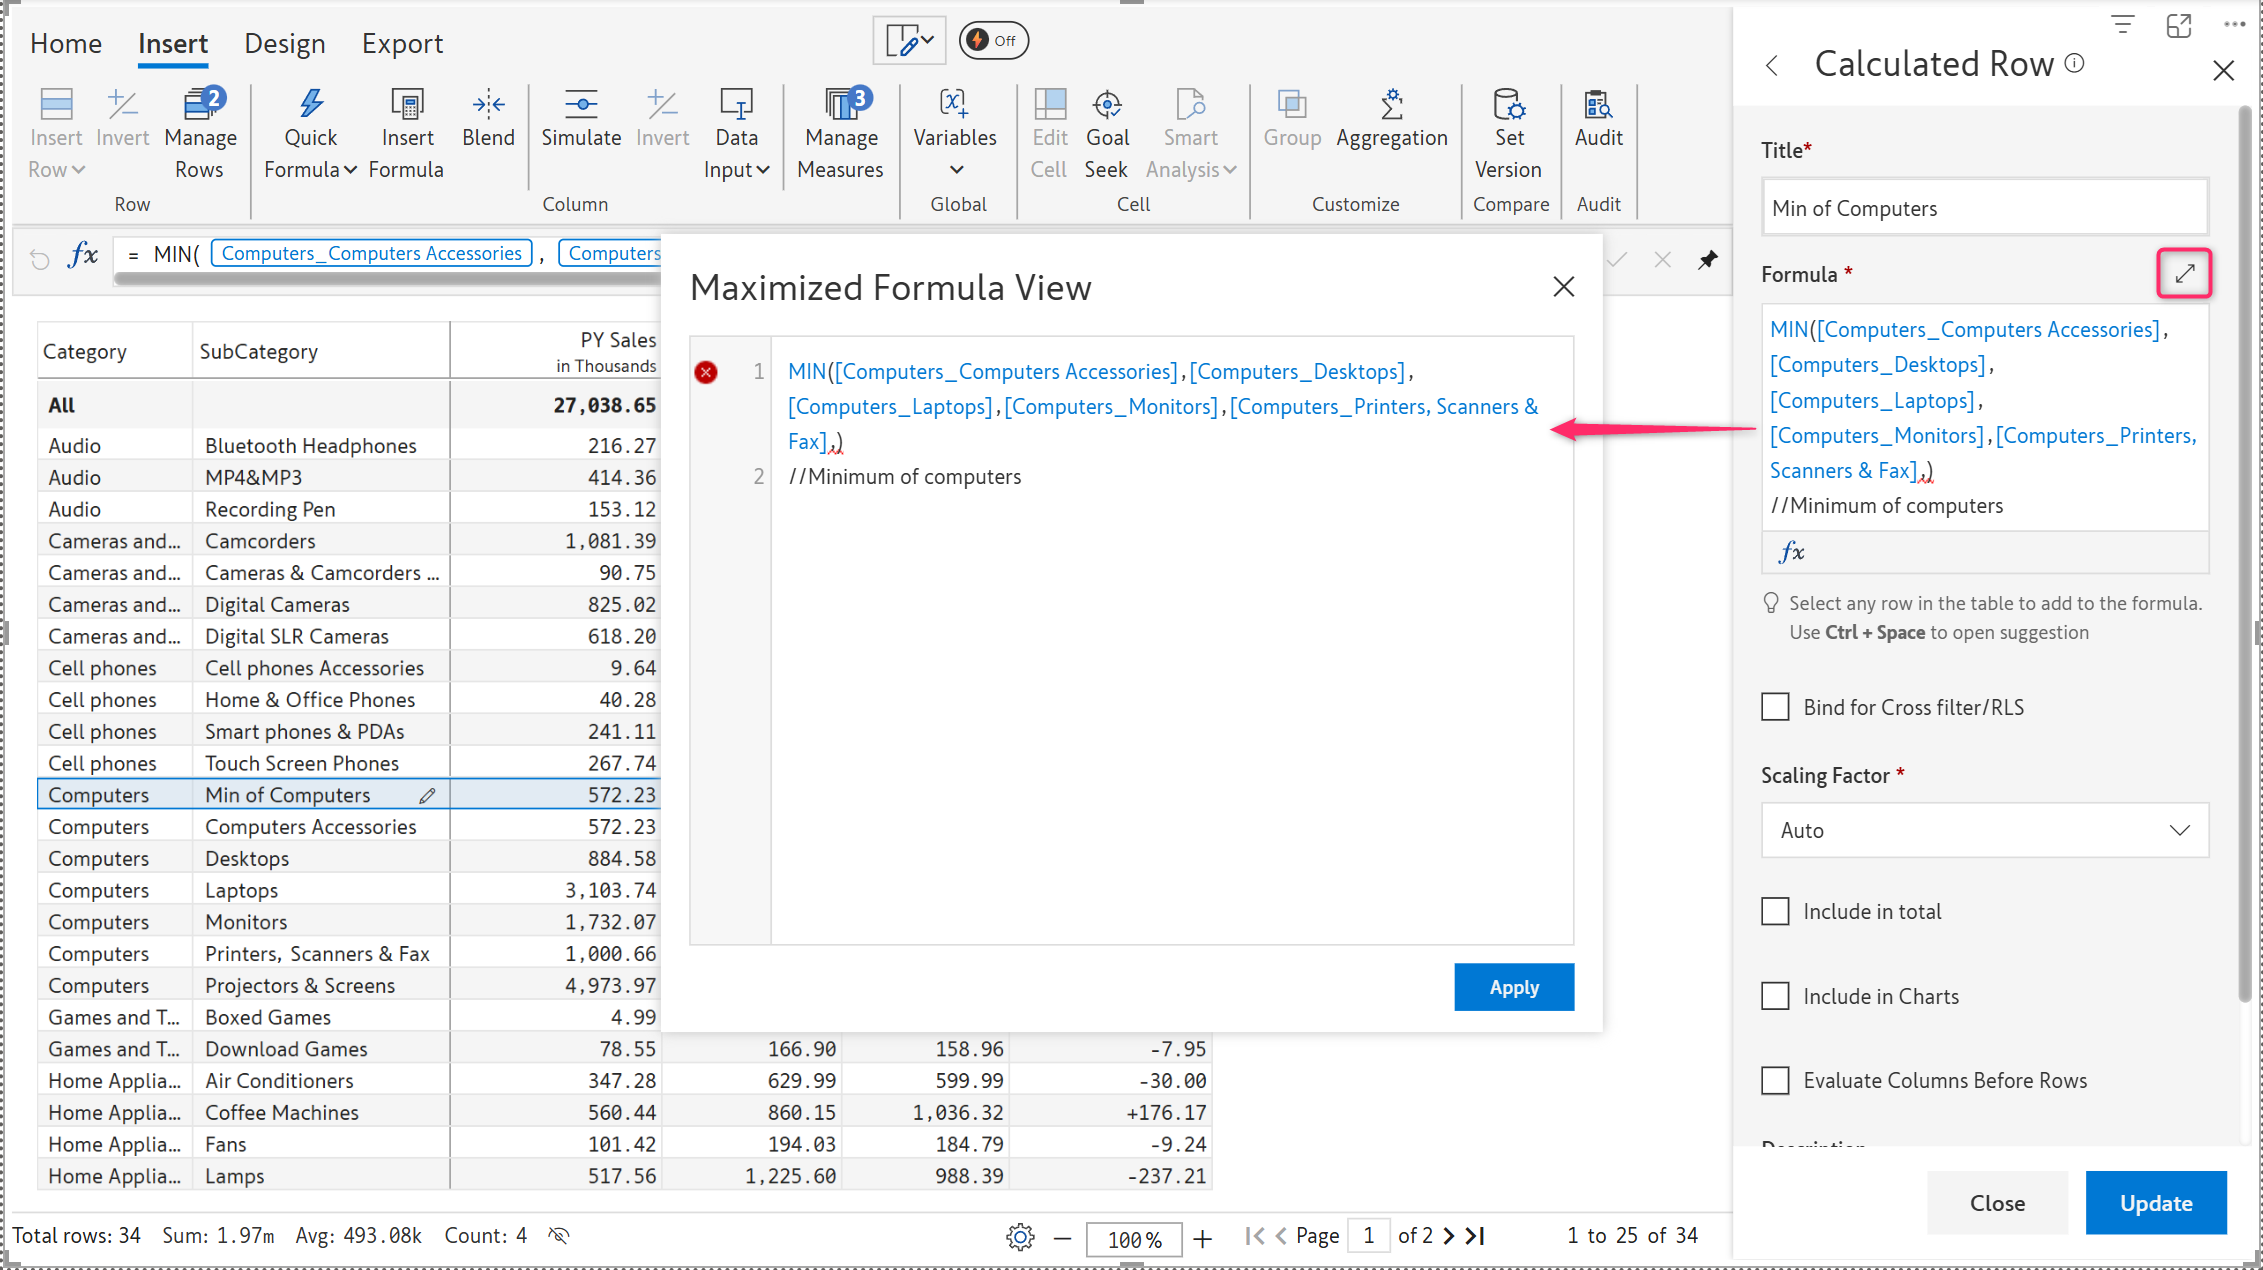Expand the formula editor maximize icon

tap(2184, 273)
